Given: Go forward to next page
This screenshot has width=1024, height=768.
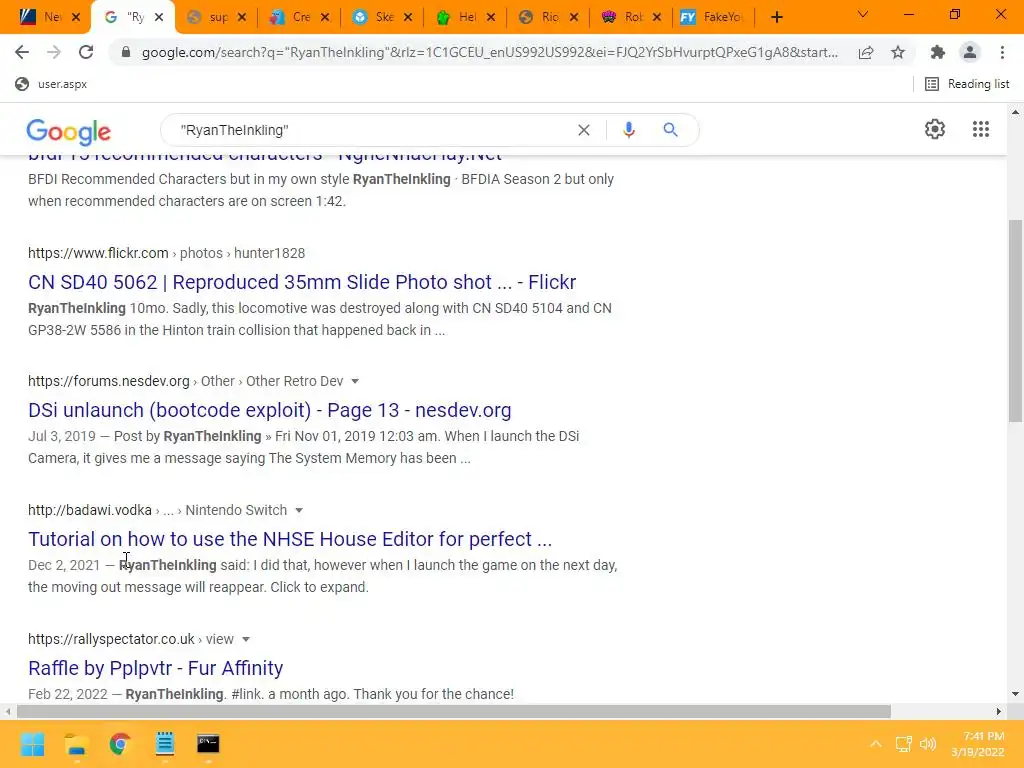Looking at the screenshot, I should pos(54,52).
